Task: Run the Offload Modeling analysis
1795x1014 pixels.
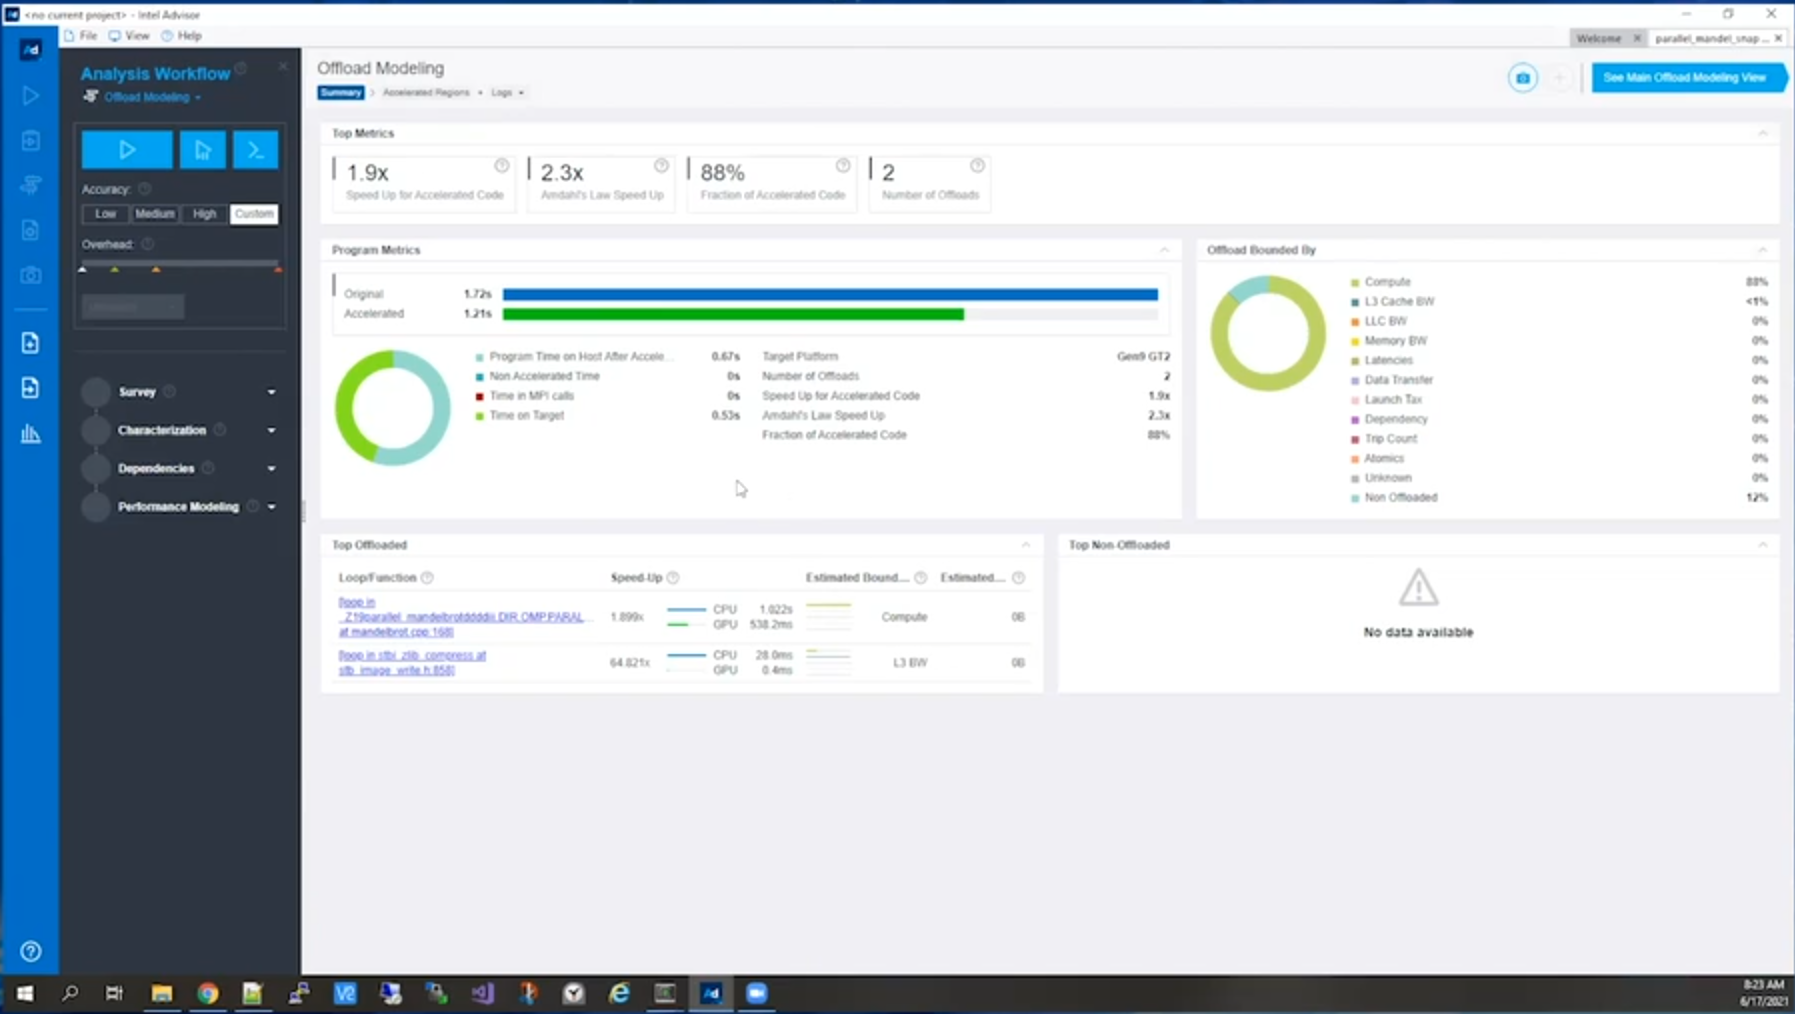Action: [x=126, y=150]
